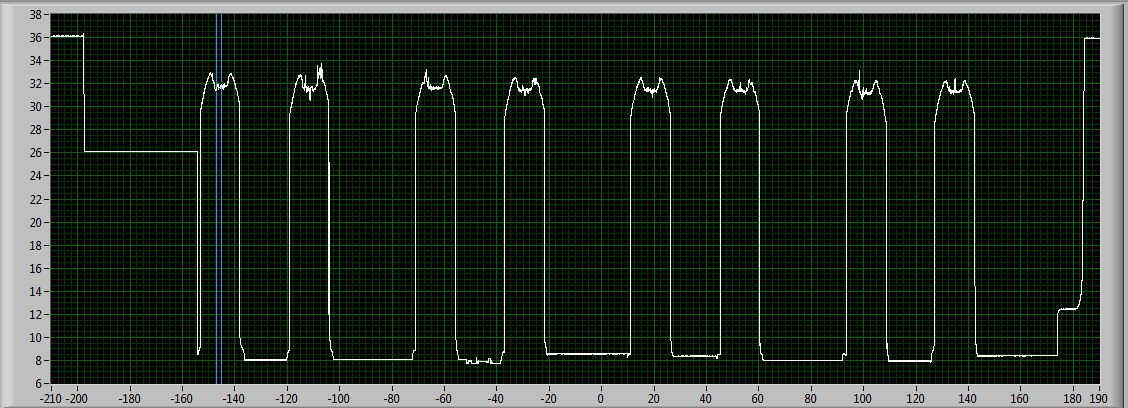Click the X-axis tick label -140
The height and width of the screenshot is (408, 1128).
tap(235, 397)
